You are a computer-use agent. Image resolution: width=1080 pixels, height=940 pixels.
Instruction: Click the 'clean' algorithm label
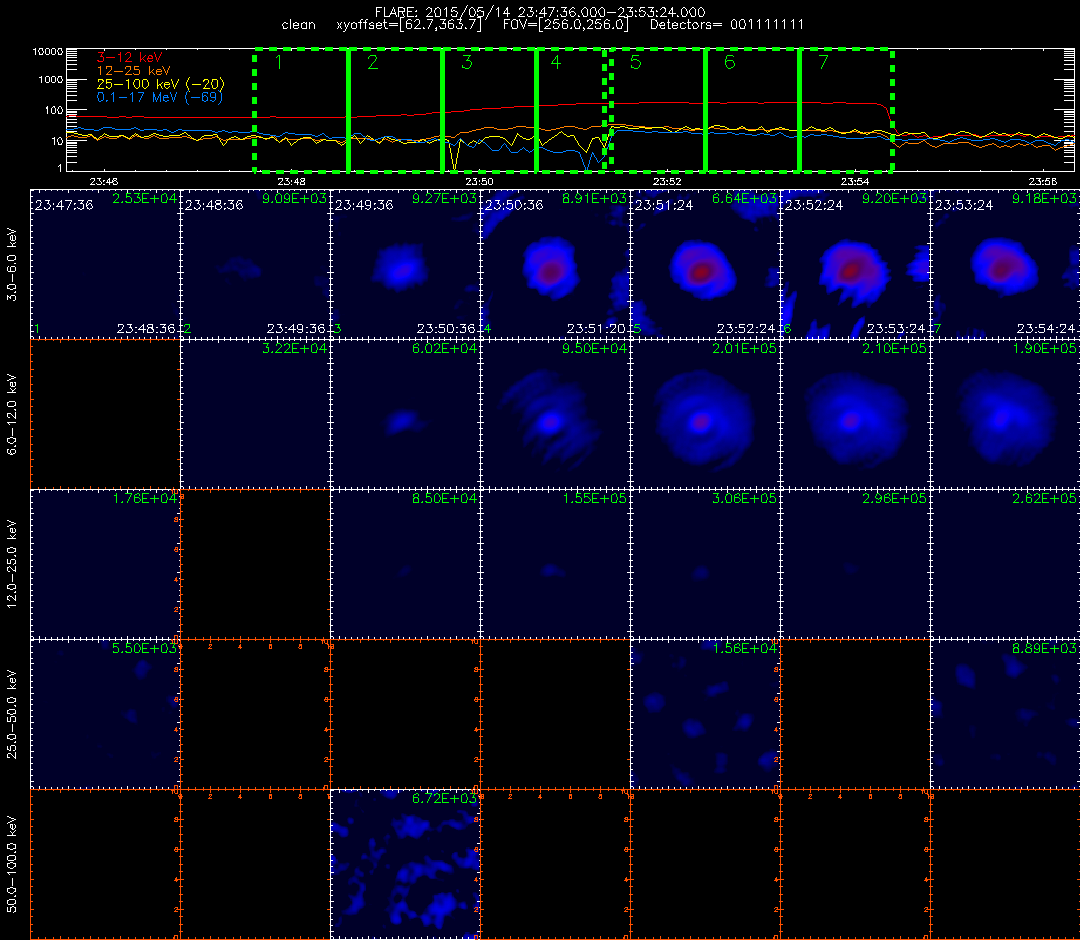[x=298, y=25]
